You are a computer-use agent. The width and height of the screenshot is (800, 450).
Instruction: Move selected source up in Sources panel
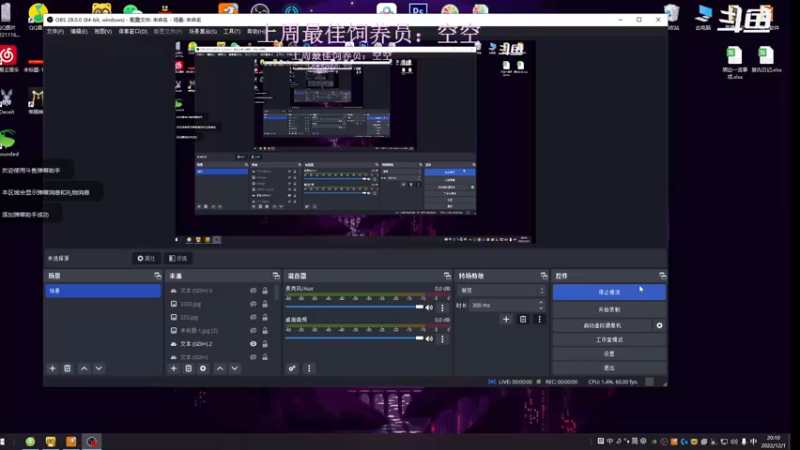220,368
